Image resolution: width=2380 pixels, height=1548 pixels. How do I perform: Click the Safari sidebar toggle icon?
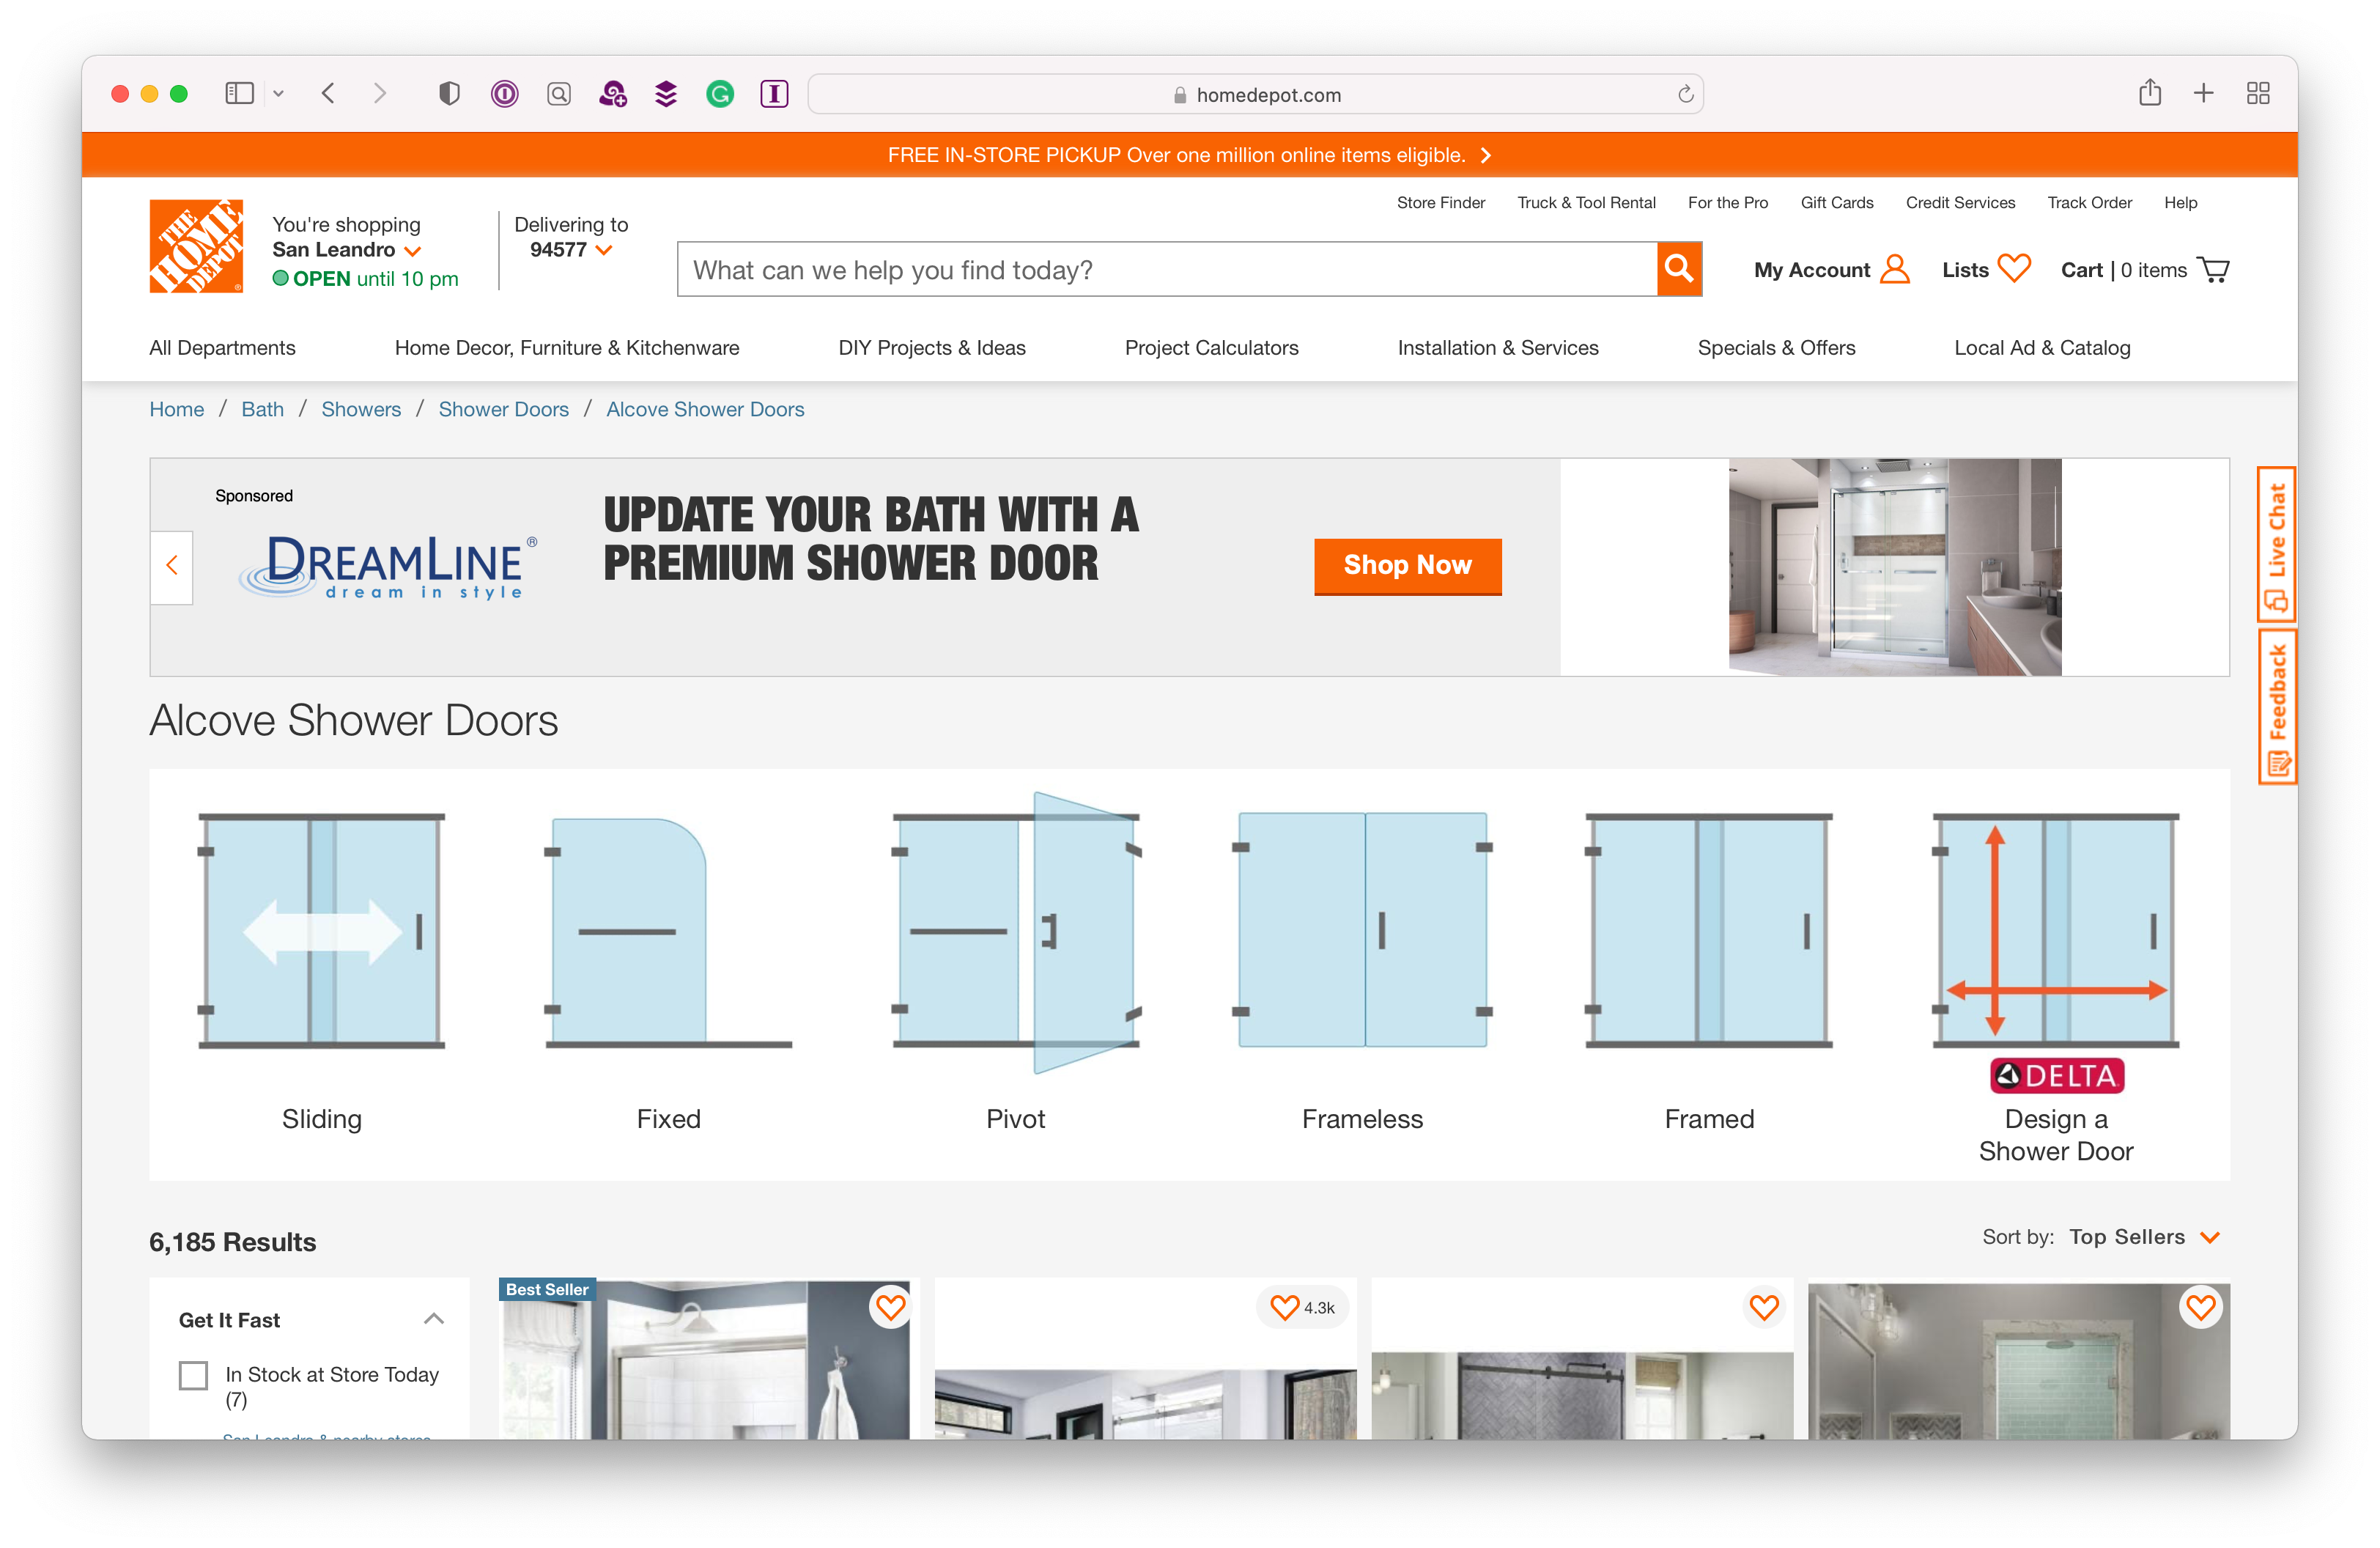[239, 94]
